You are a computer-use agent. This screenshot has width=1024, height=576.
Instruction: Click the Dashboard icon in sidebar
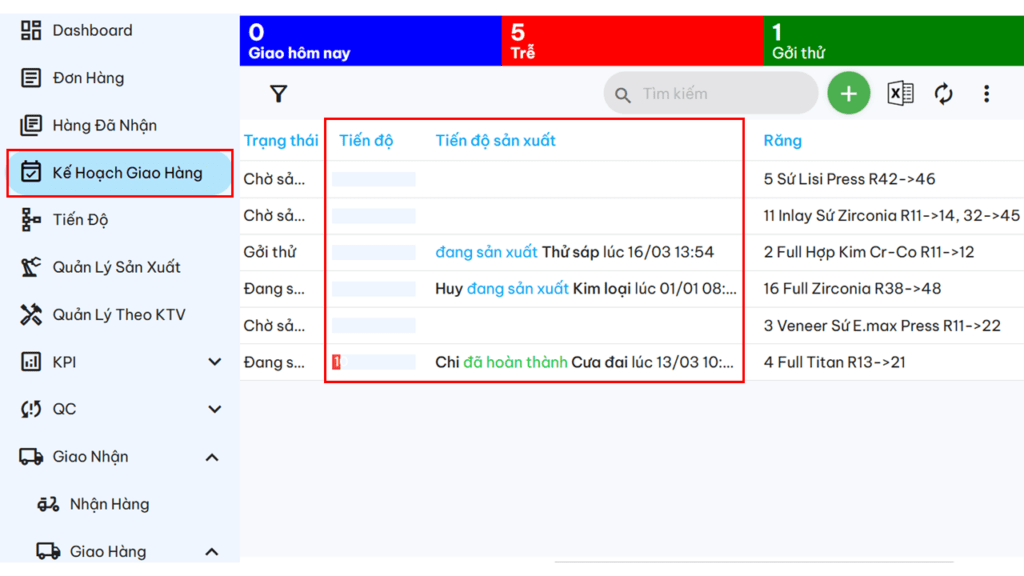point(31,31)
